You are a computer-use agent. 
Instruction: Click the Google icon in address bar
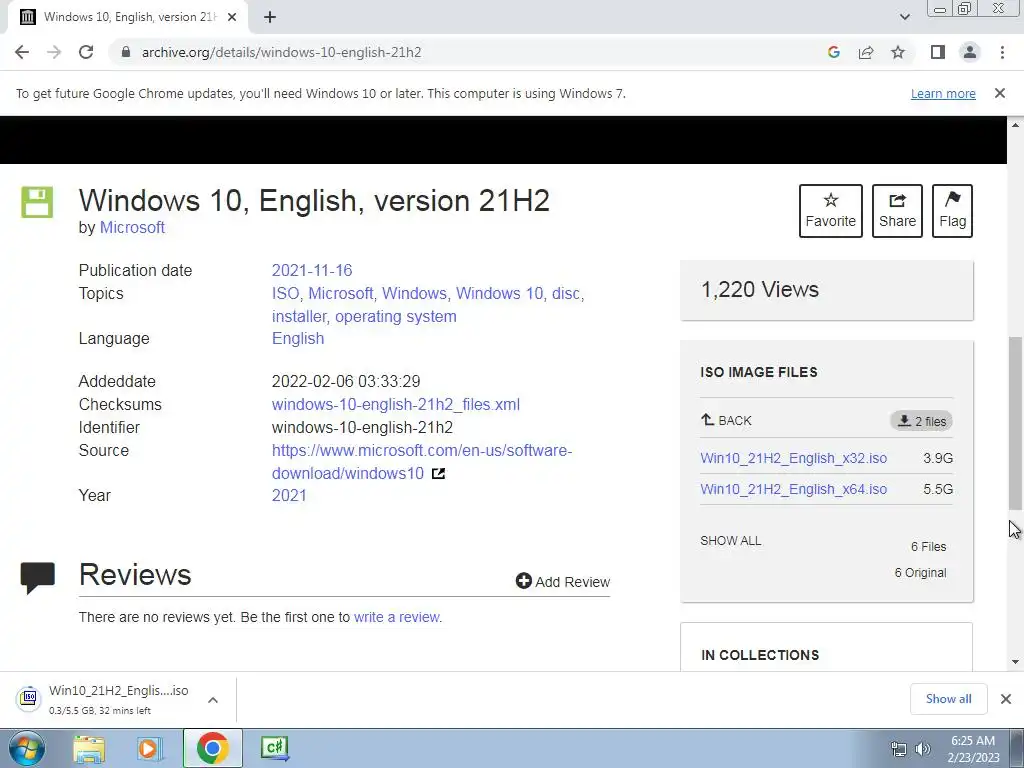[833, 52]
